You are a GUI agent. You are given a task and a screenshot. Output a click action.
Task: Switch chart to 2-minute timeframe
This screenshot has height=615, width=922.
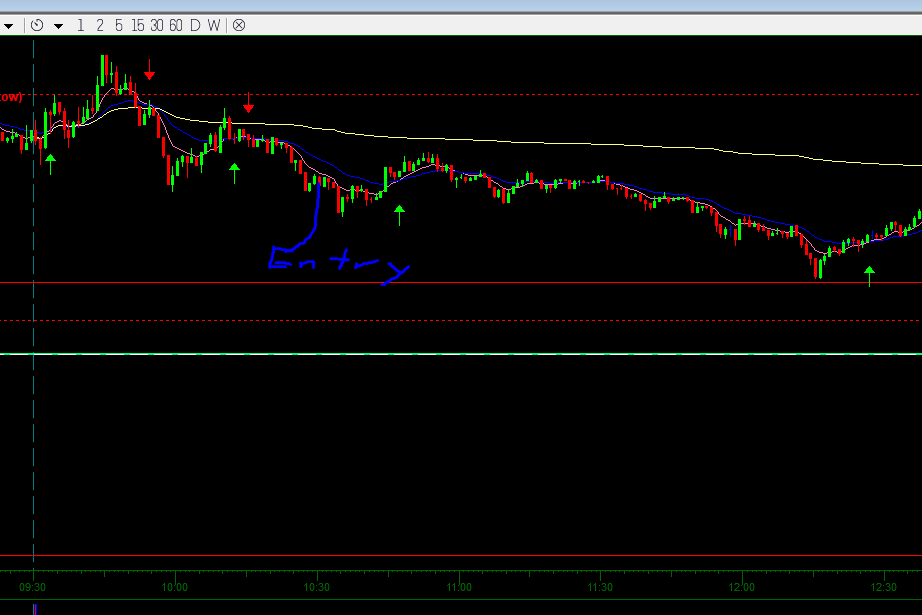click(100, 25)
